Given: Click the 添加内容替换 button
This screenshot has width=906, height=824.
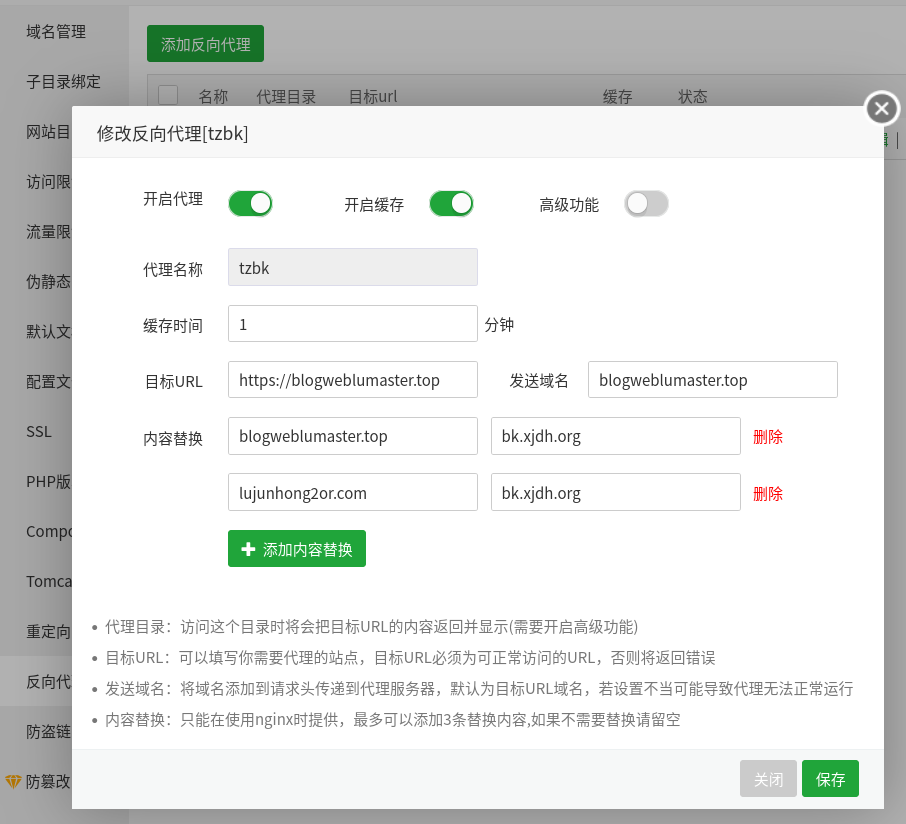Looking at the screenshot, I should point(296,549).
